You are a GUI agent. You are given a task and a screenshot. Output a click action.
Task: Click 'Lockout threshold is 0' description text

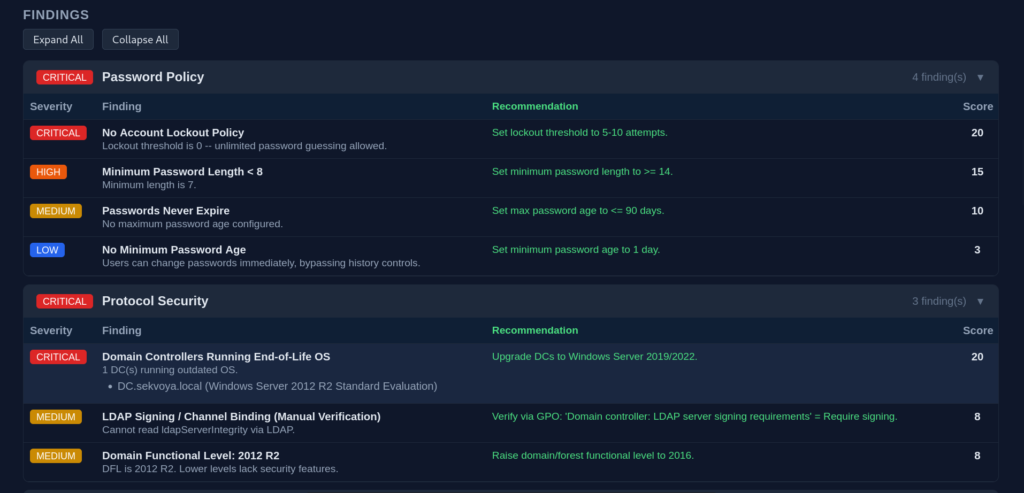tap(244, 146)
